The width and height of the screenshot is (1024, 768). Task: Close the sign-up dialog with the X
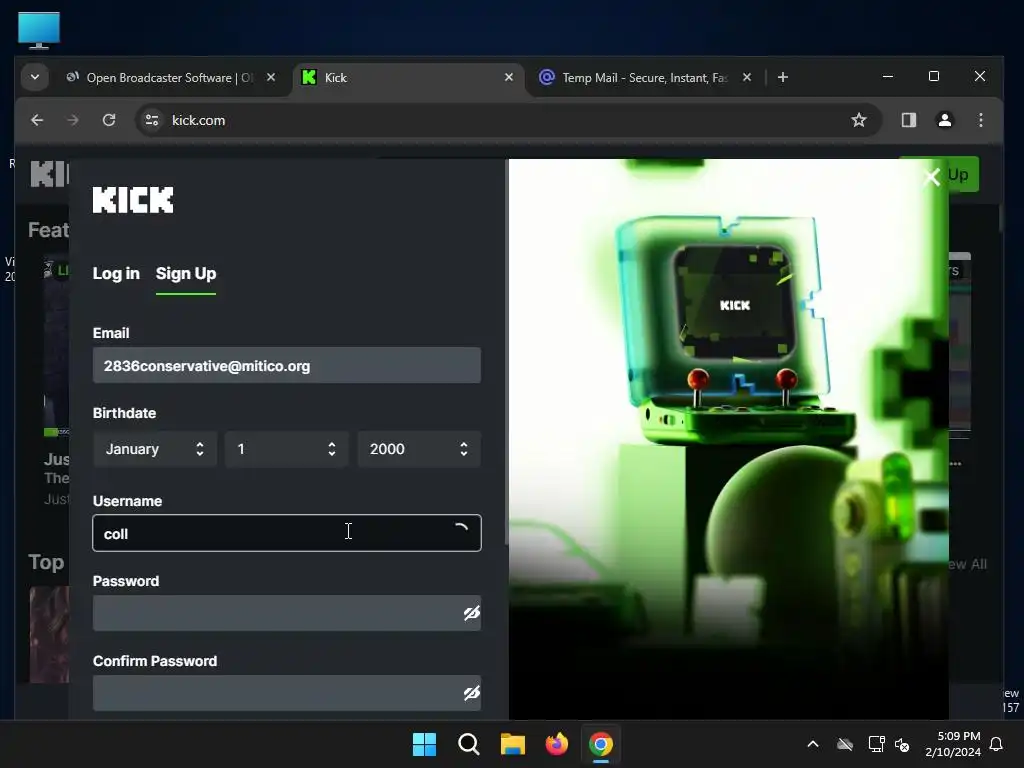click(931, 176)
